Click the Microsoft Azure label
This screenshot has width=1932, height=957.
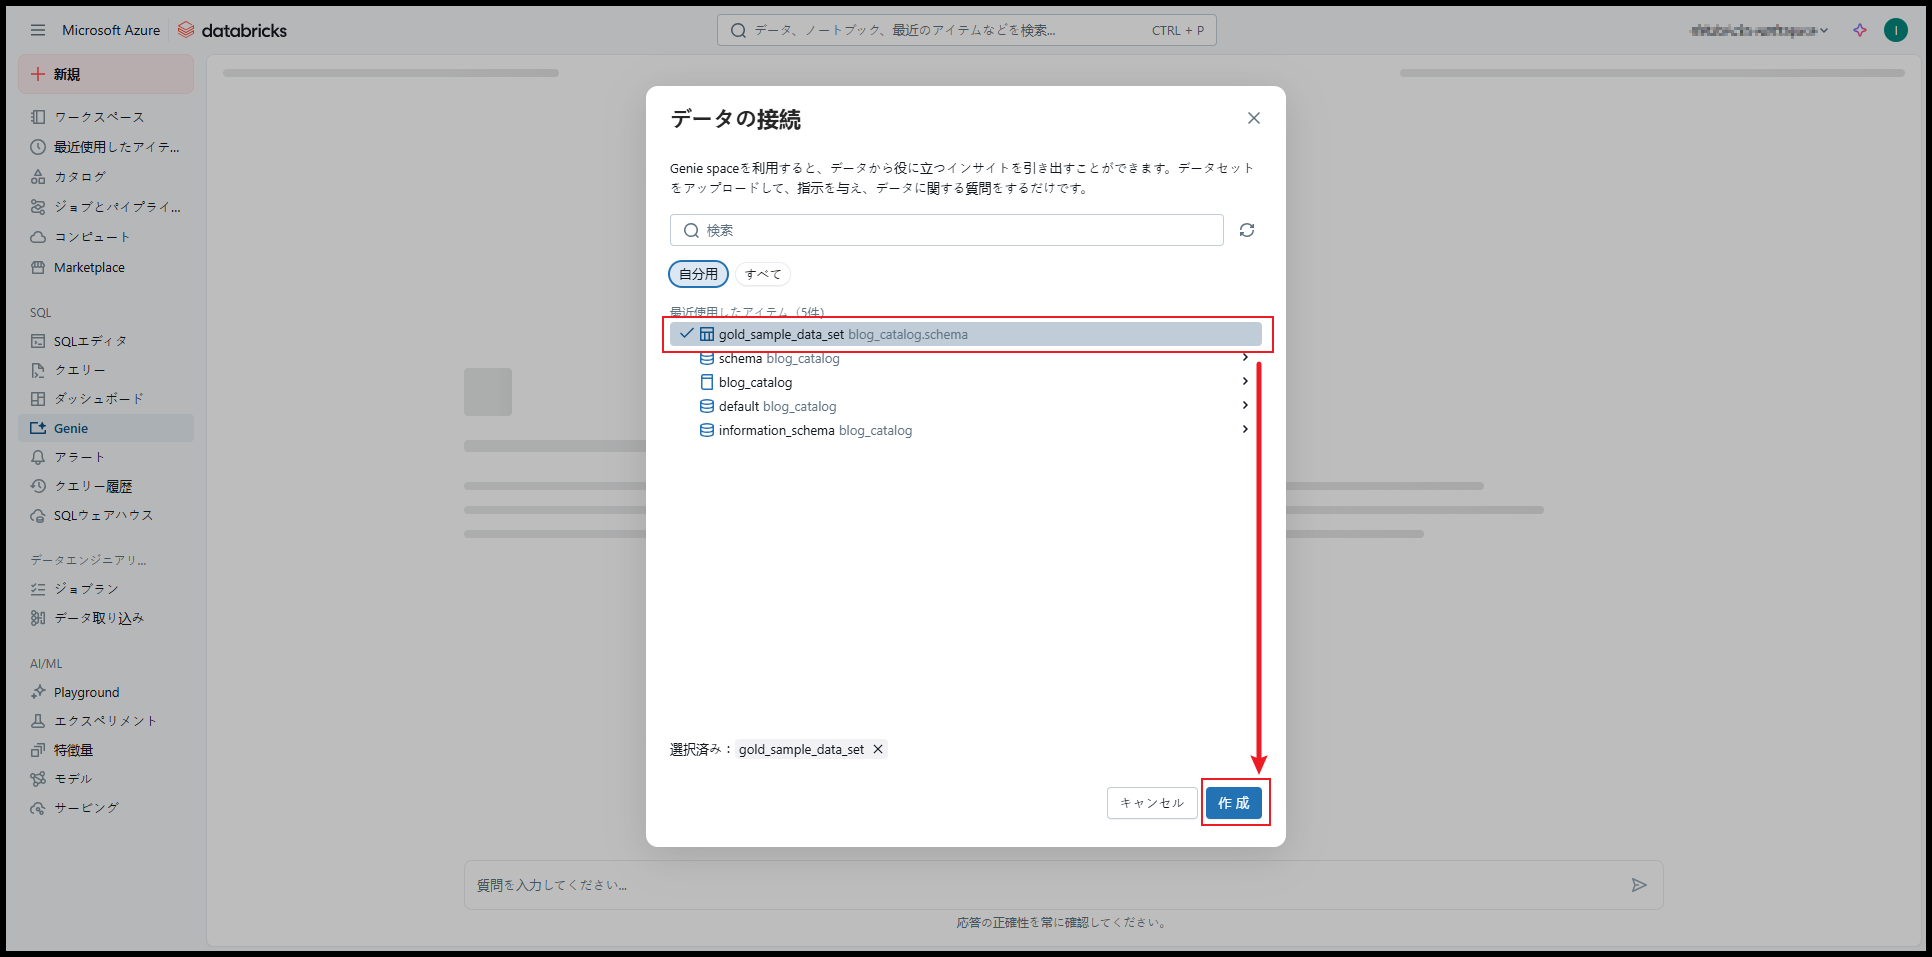[111, 30]
